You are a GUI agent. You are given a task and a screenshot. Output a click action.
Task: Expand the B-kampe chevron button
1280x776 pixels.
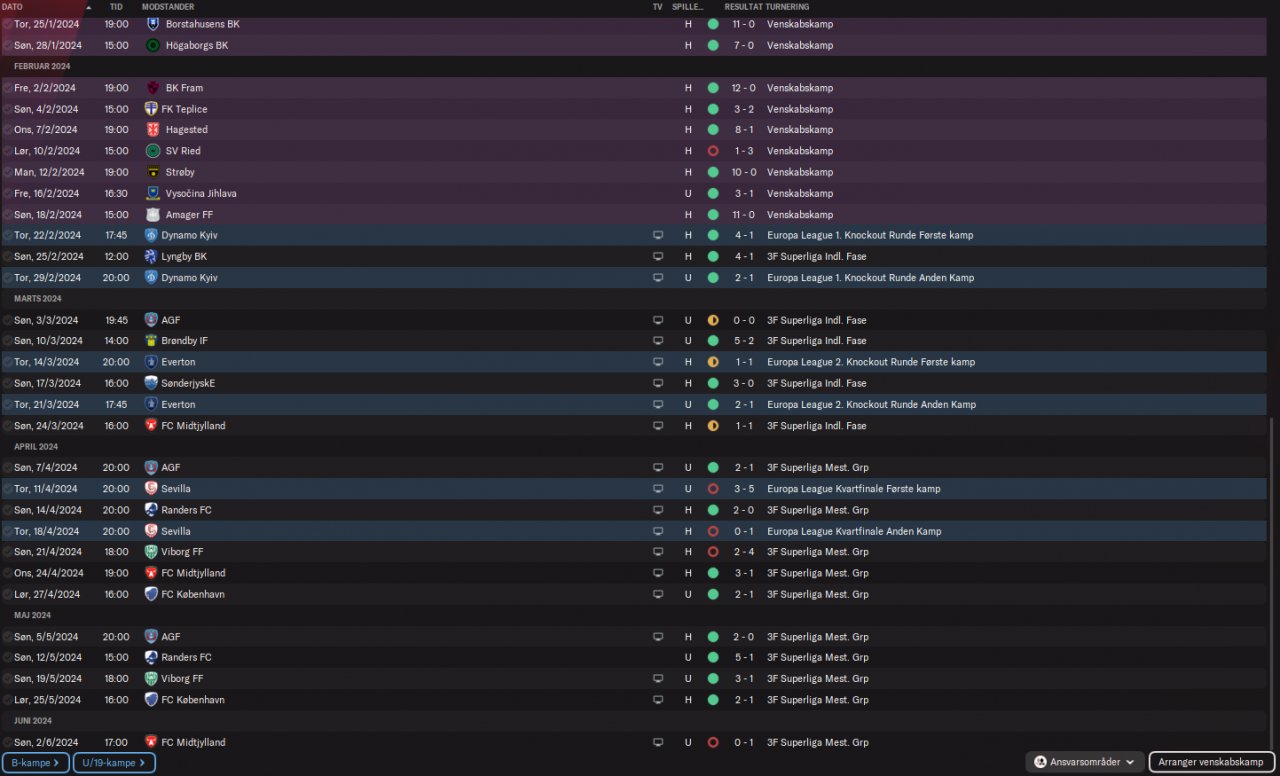click(36, 763)
